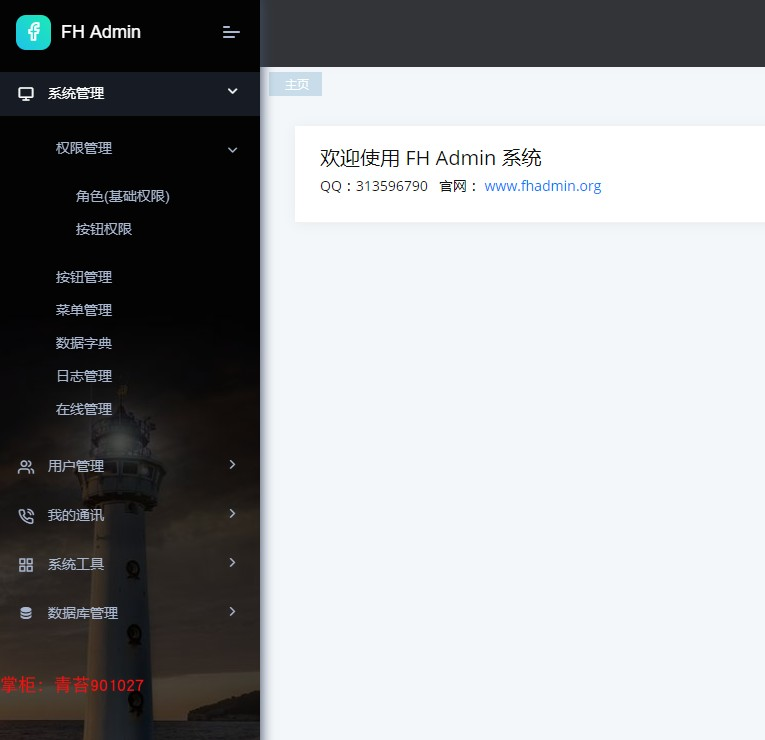Click the 用户管理 menu label

[x=76, y=466]
